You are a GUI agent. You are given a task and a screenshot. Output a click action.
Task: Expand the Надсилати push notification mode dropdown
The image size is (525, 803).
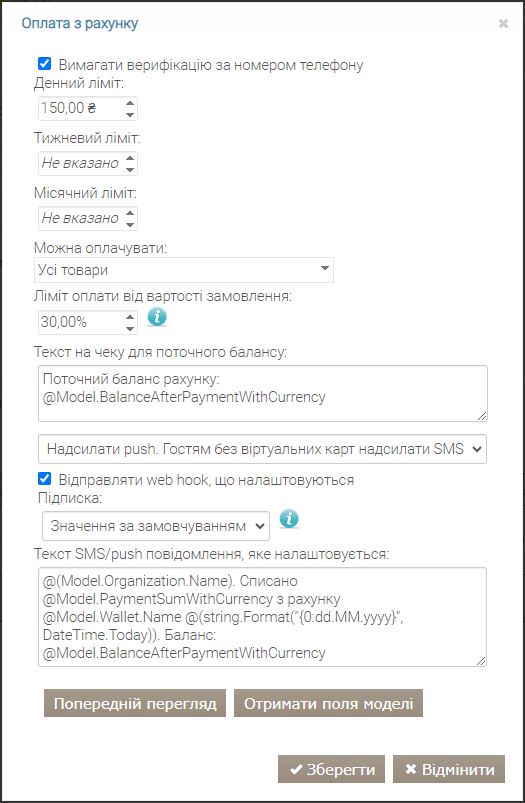[x=262, y=449]
